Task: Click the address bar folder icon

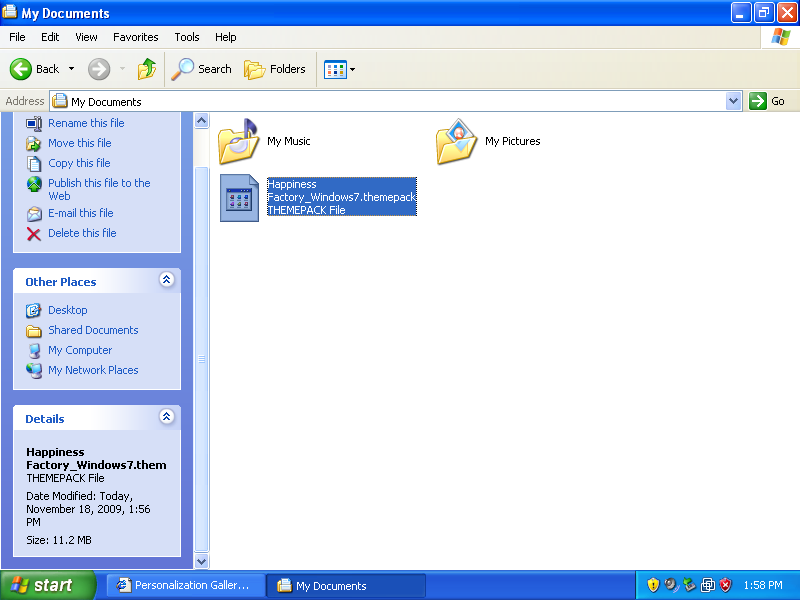Action: tap(60, 101)
